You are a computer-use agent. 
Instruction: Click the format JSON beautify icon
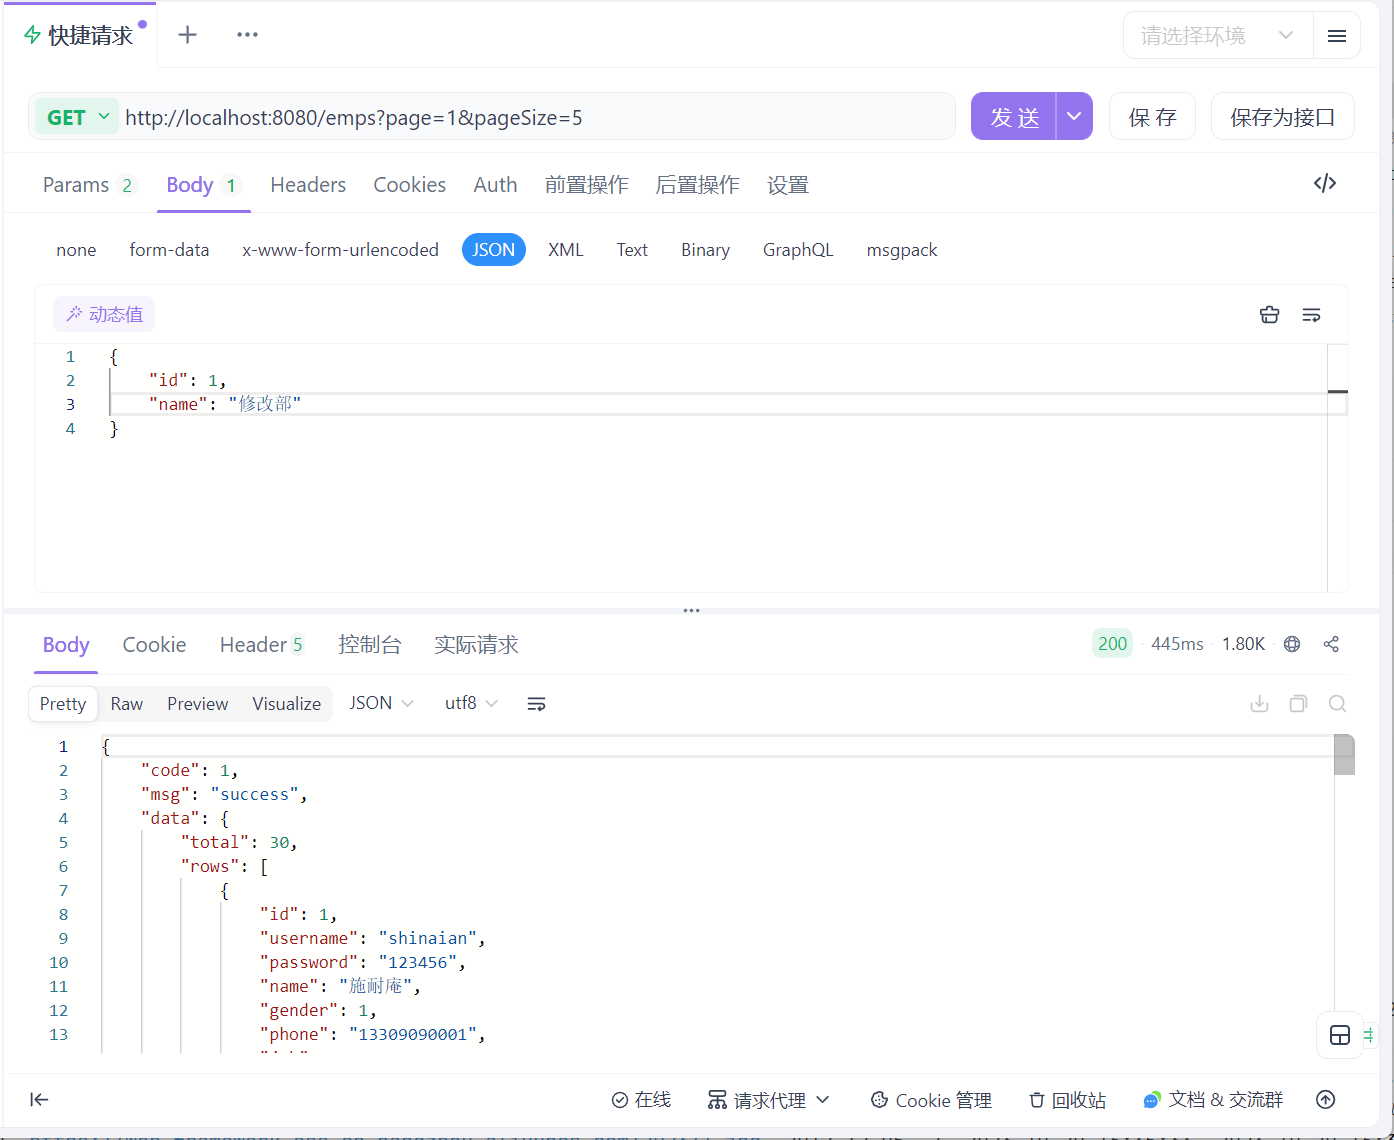(1269, 315)
